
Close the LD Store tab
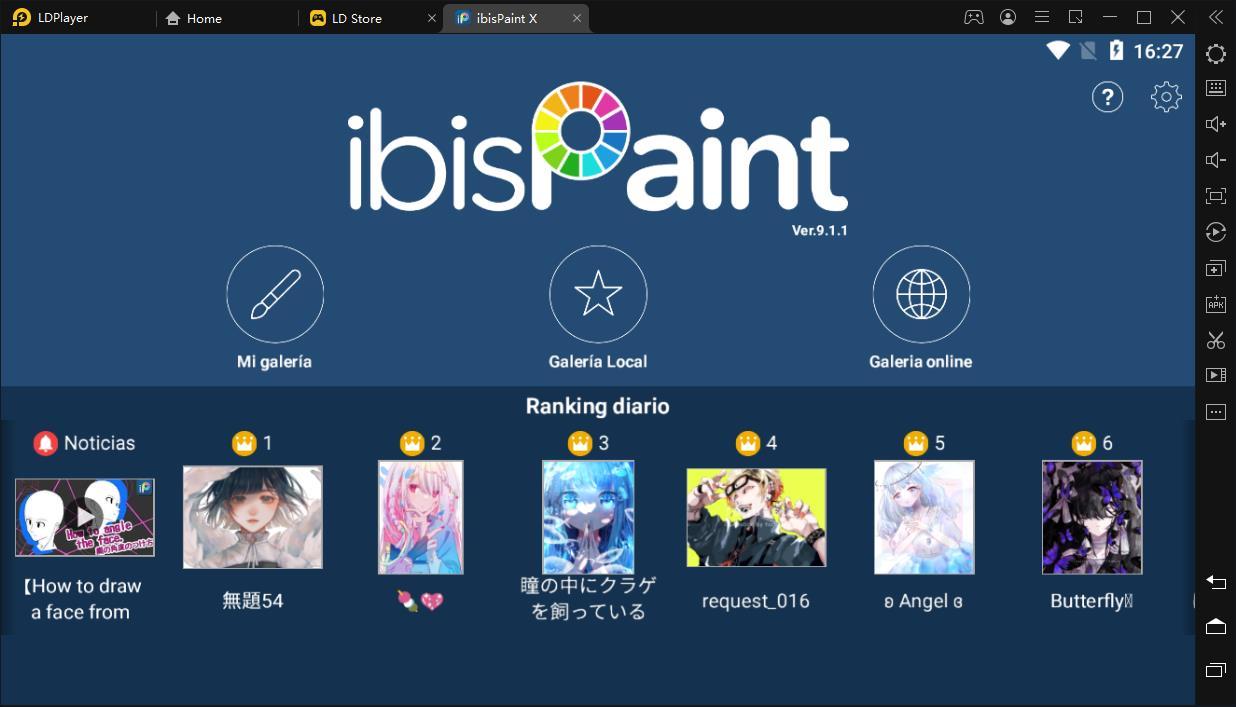[x=432, y=18]
